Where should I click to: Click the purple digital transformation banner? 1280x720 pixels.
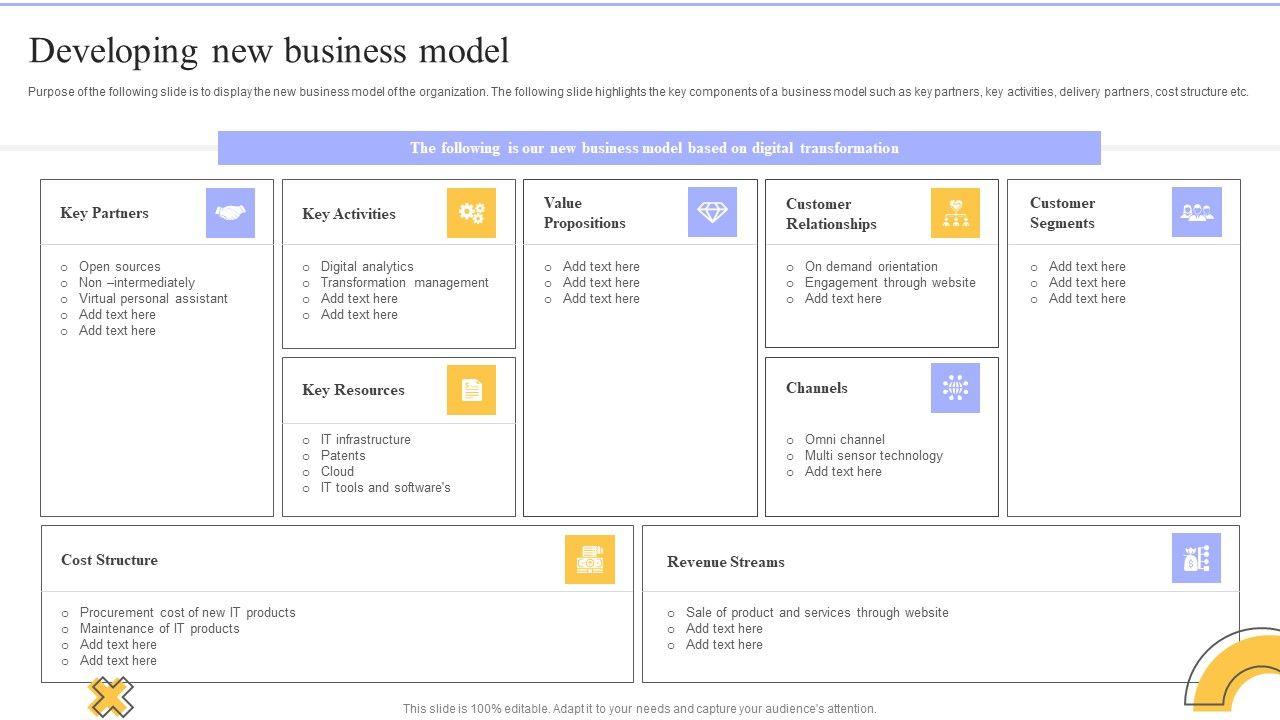point(658,148)
